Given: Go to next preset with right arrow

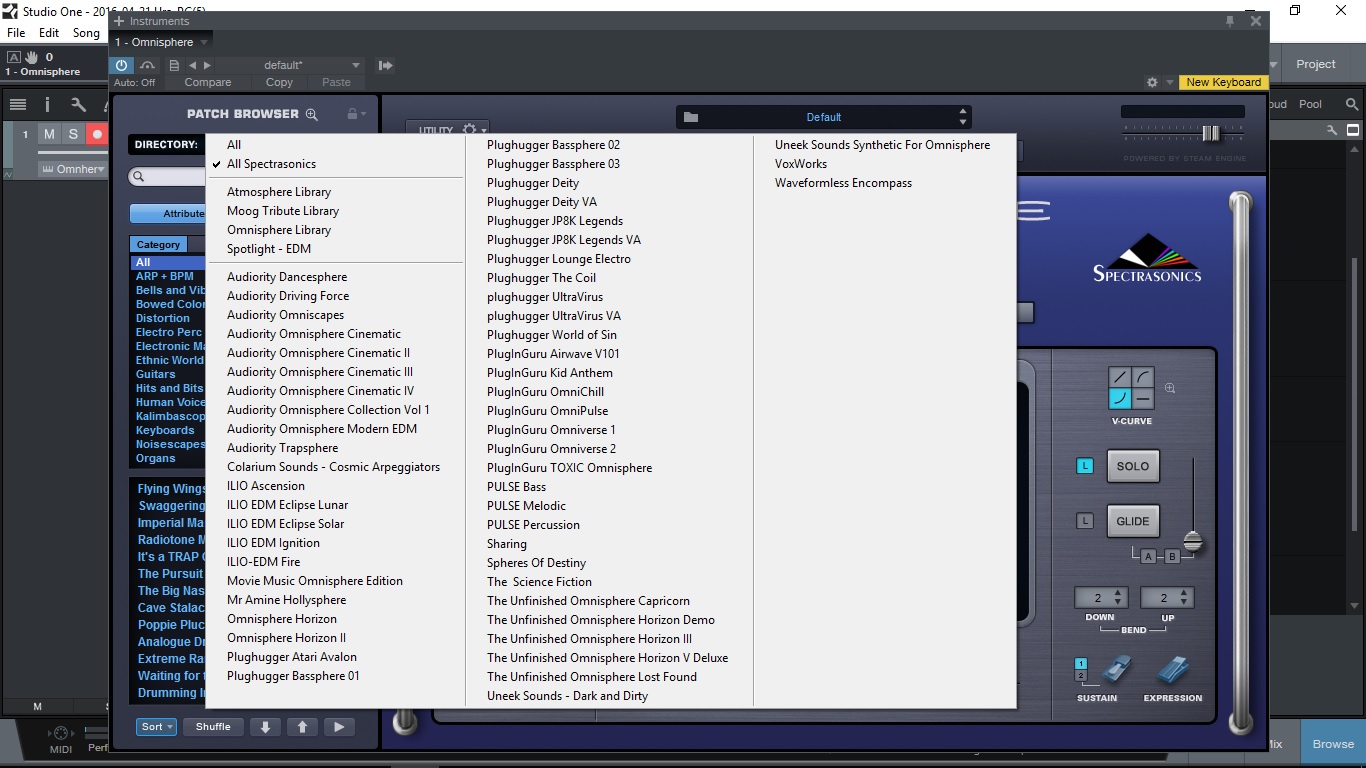Looking at the screenshot, I should tap(208, 65).
